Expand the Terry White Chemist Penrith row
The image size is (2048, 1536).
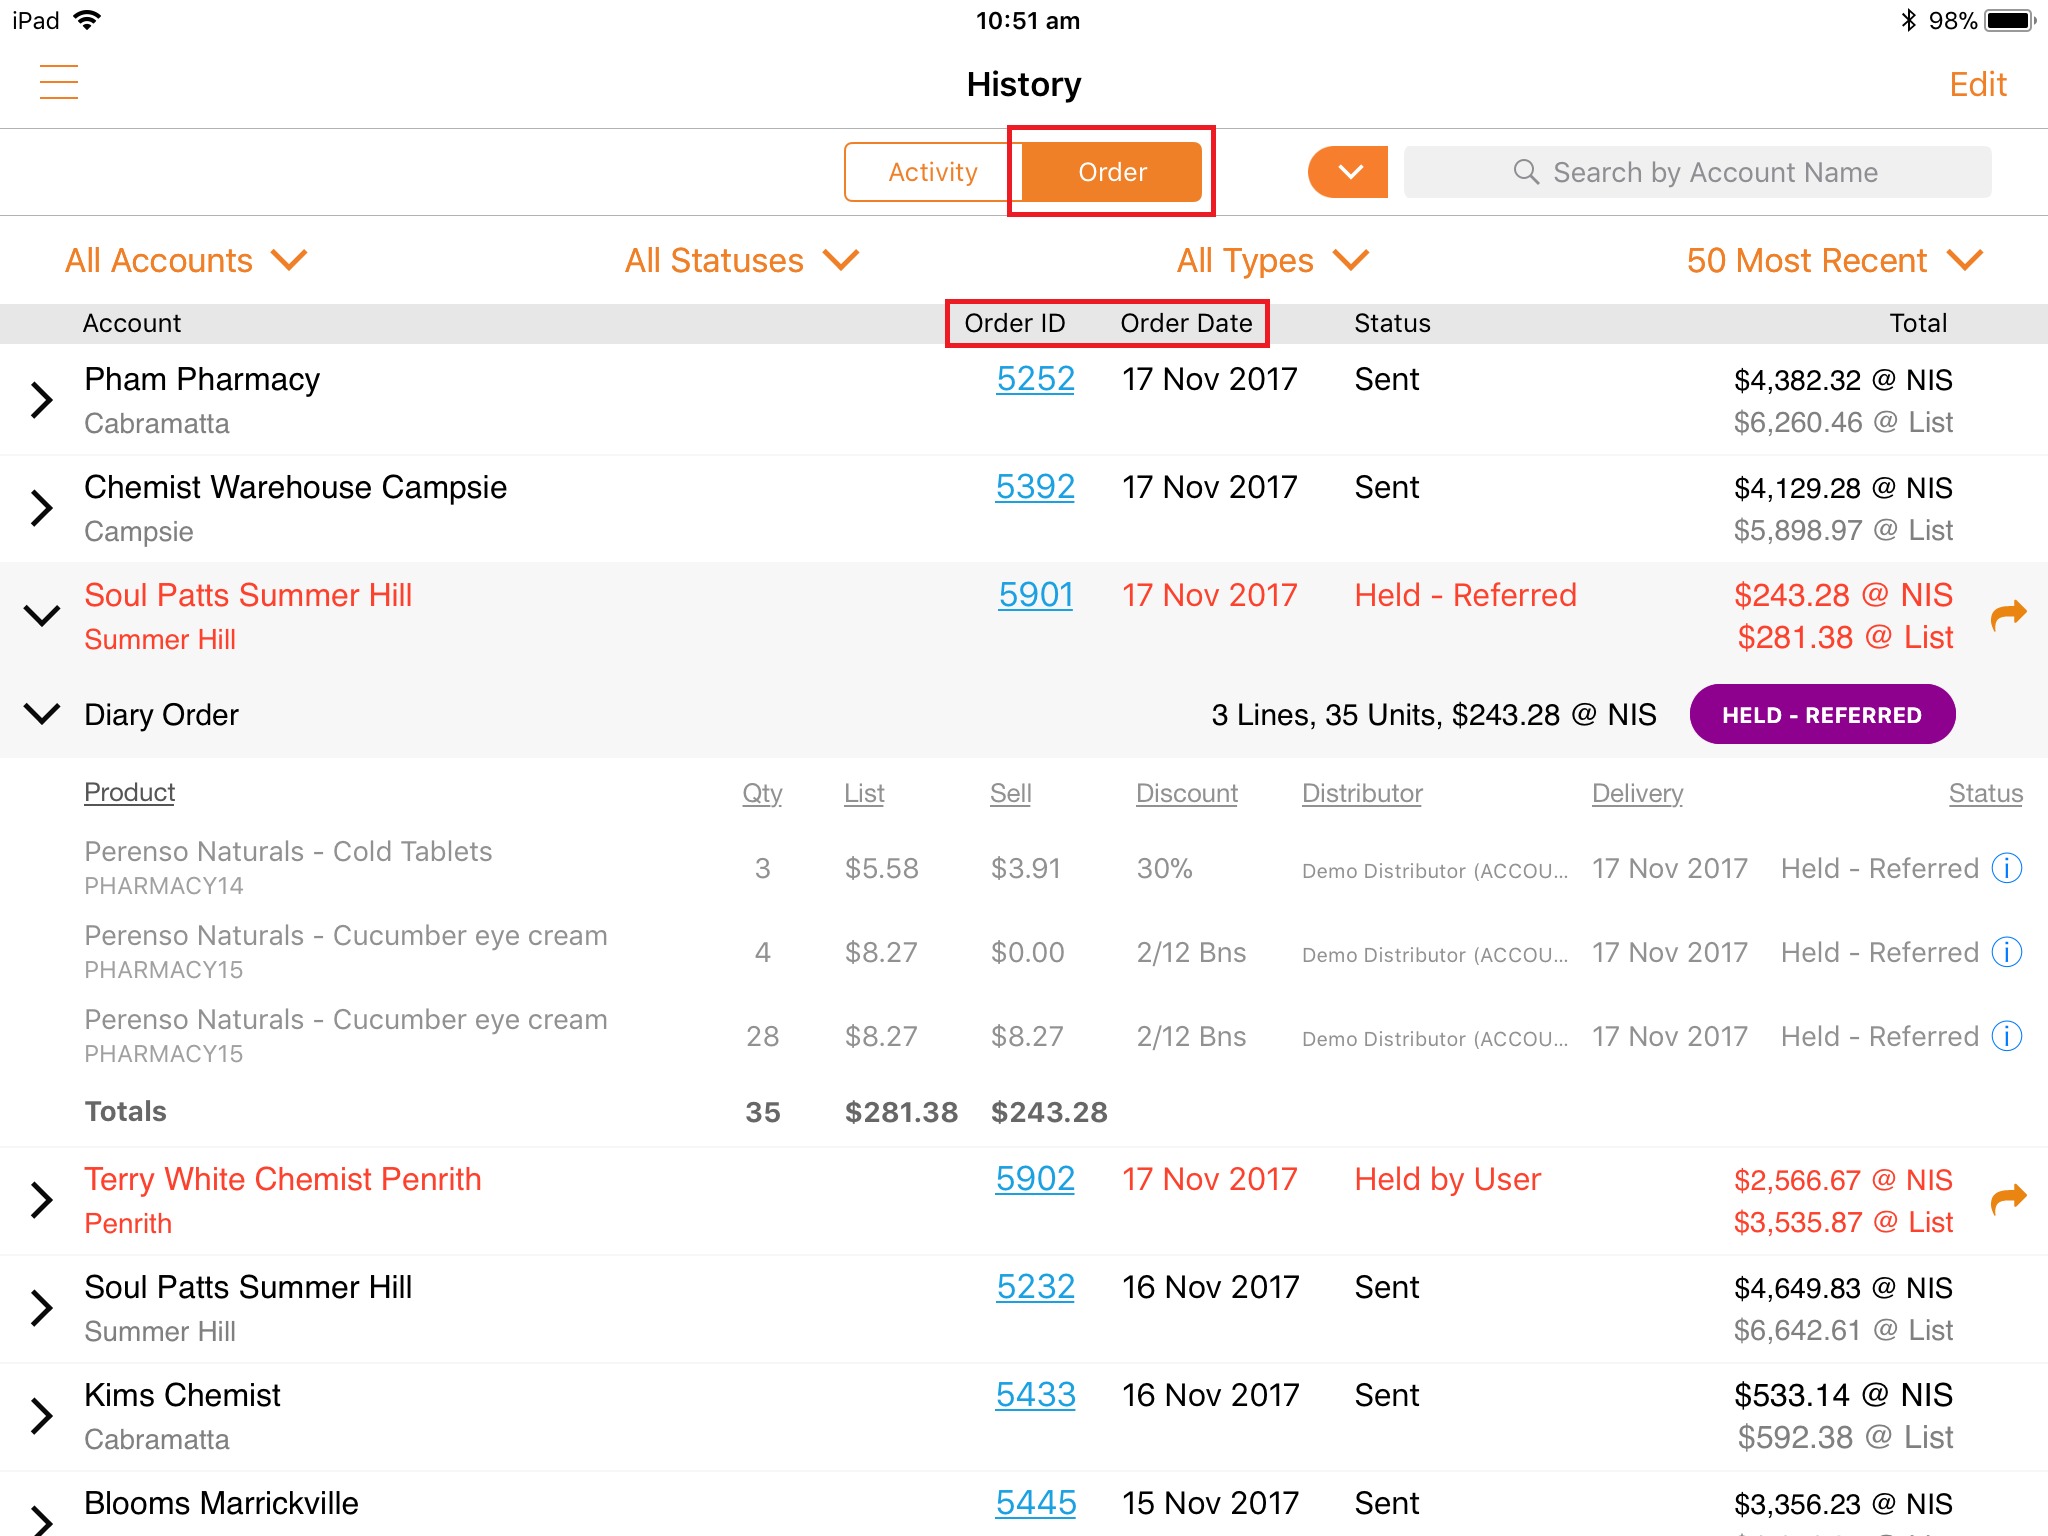[41, 1200]
